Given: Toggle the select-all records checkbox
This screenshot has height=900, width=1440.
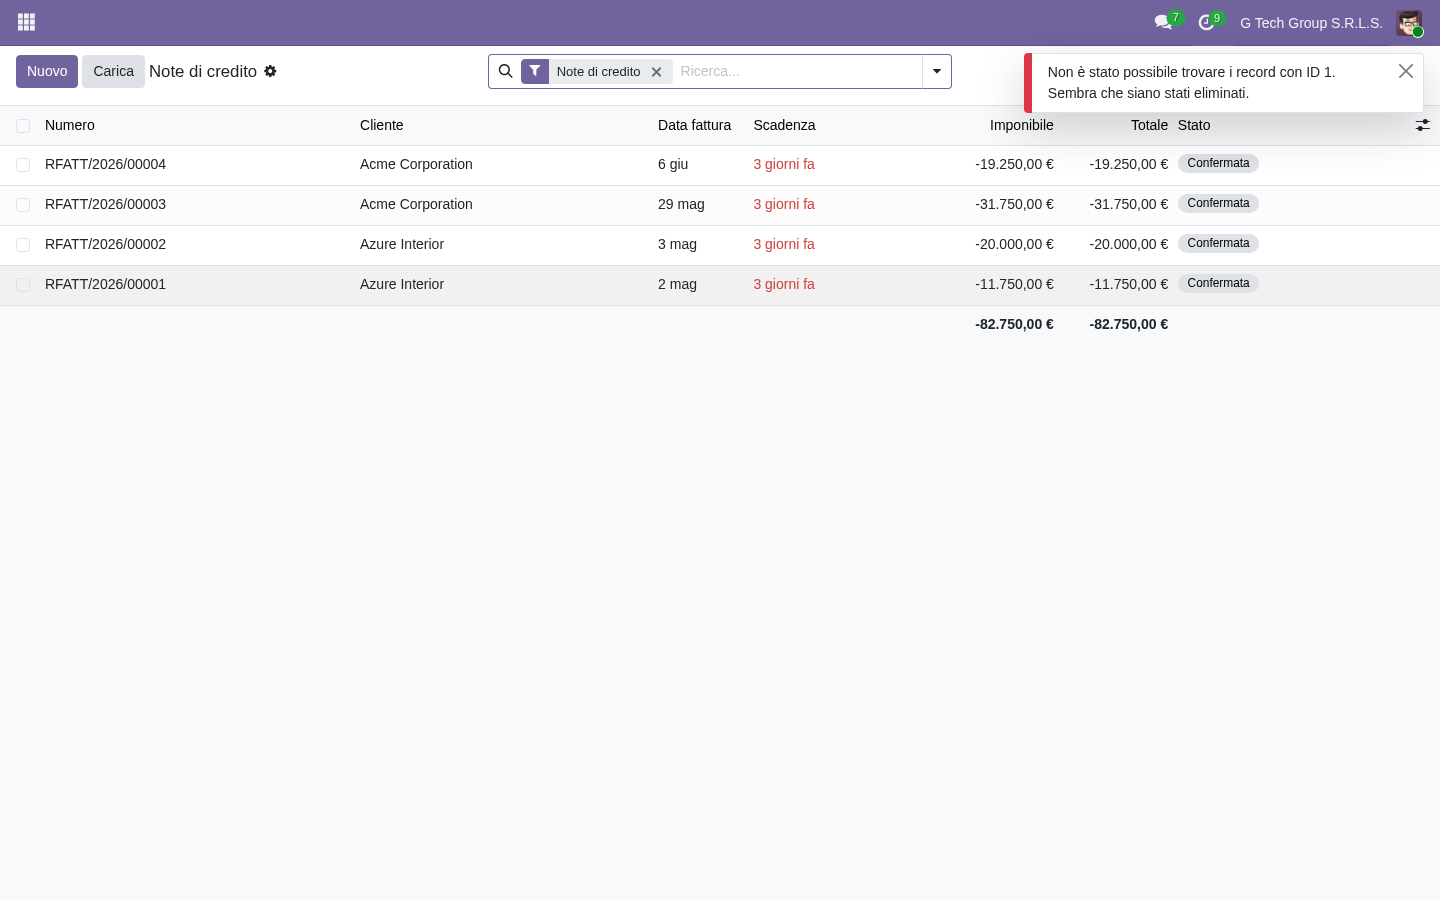Looking at the screenshot, I should point(23,126).
